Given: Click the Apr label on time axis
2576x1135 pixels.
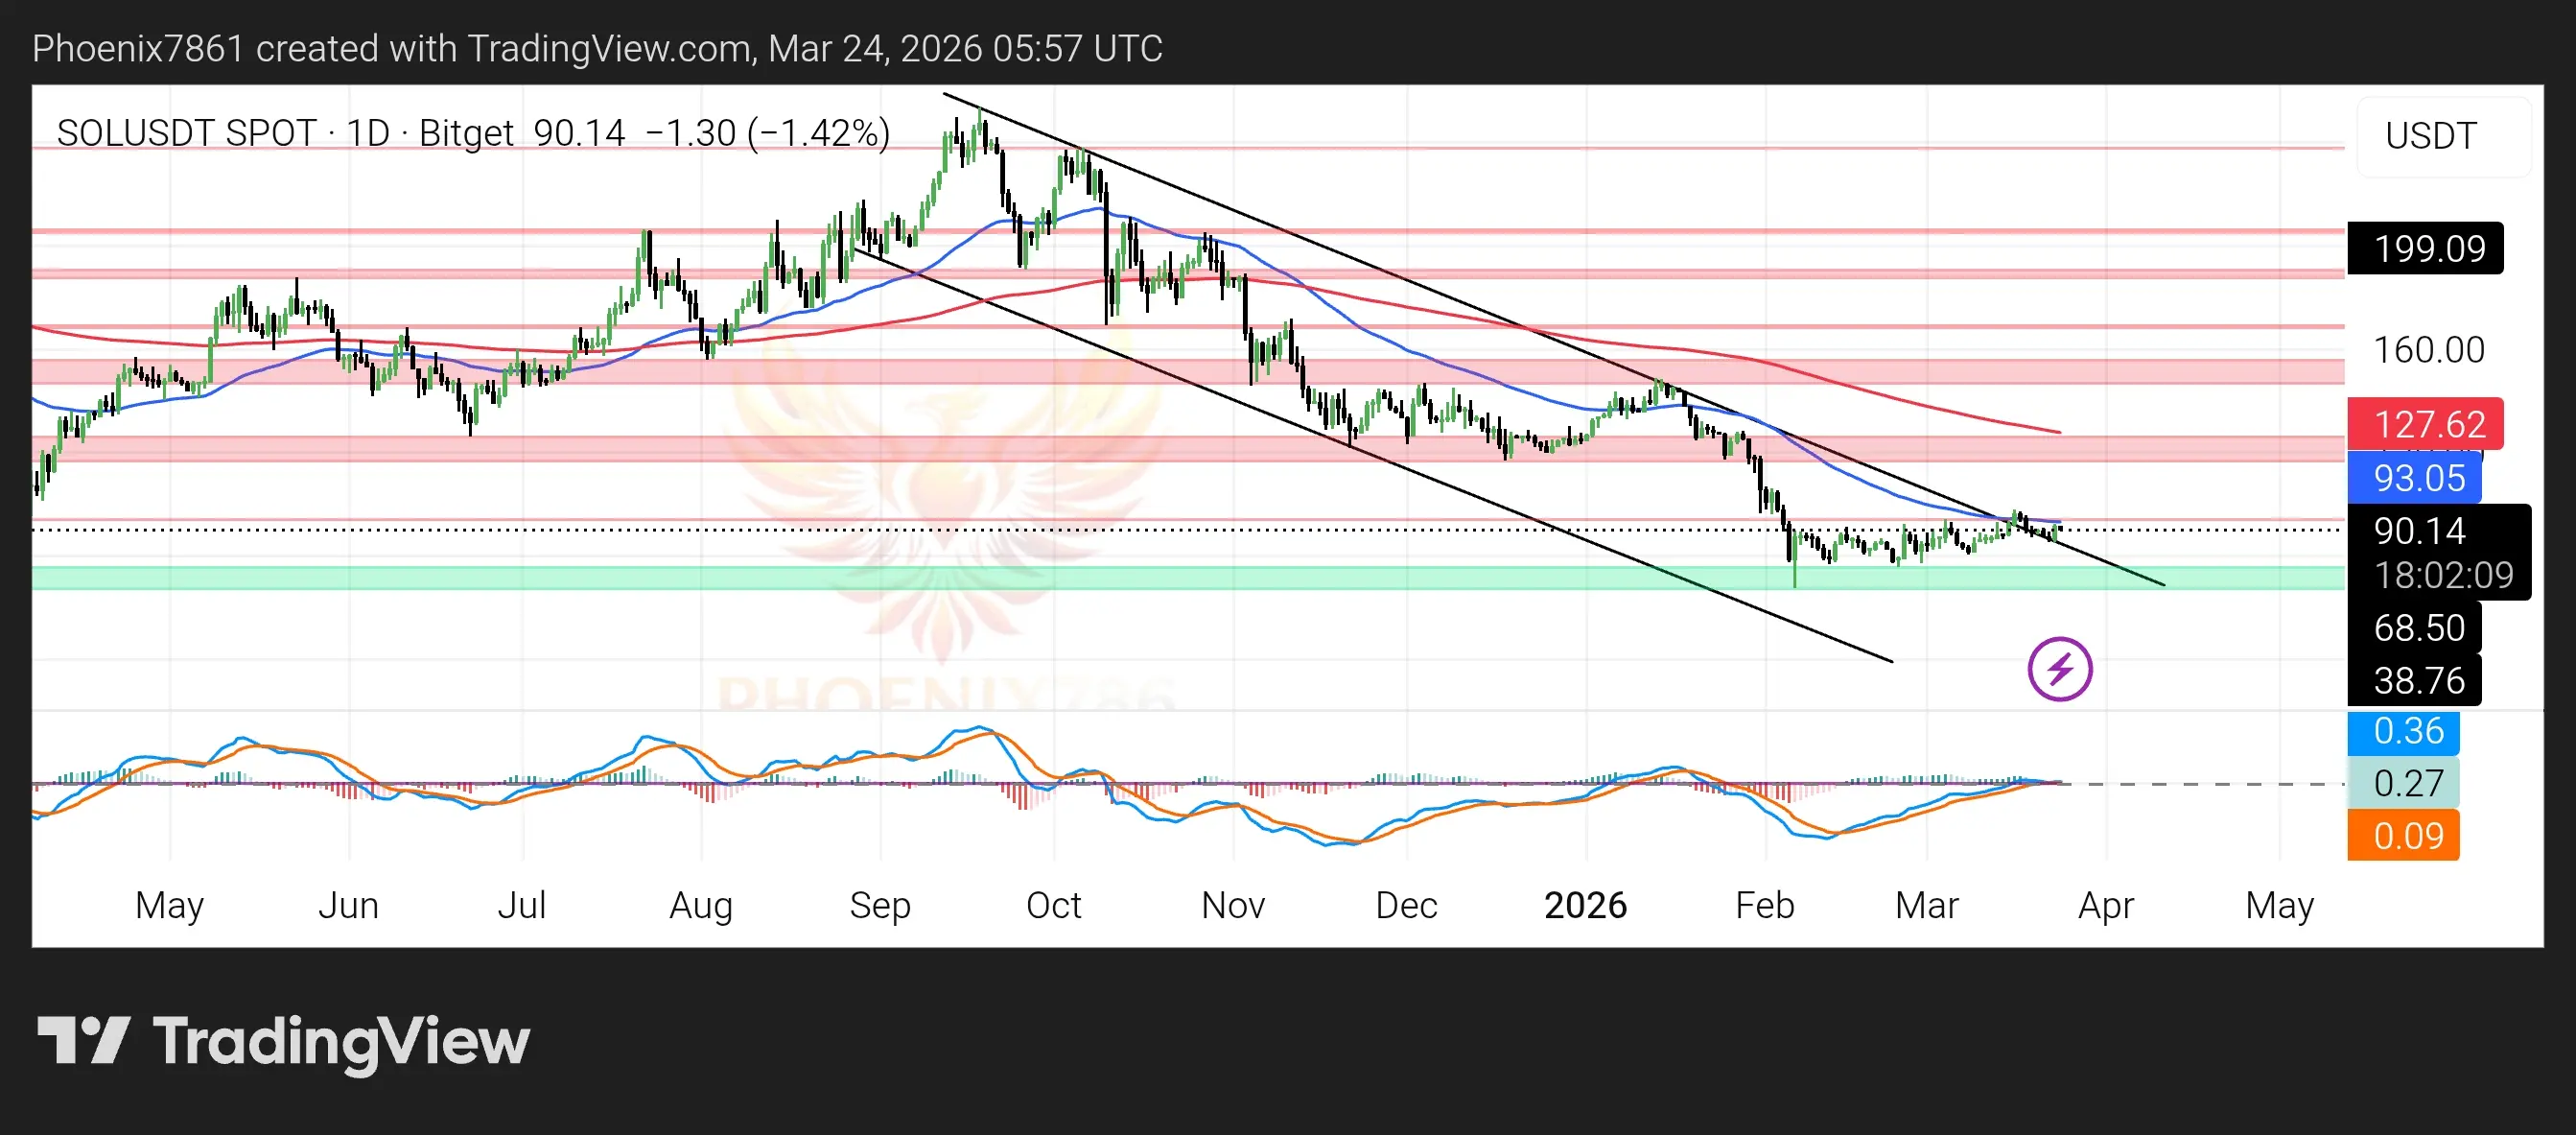Looking at the screenshot, I should [2106, 905].
